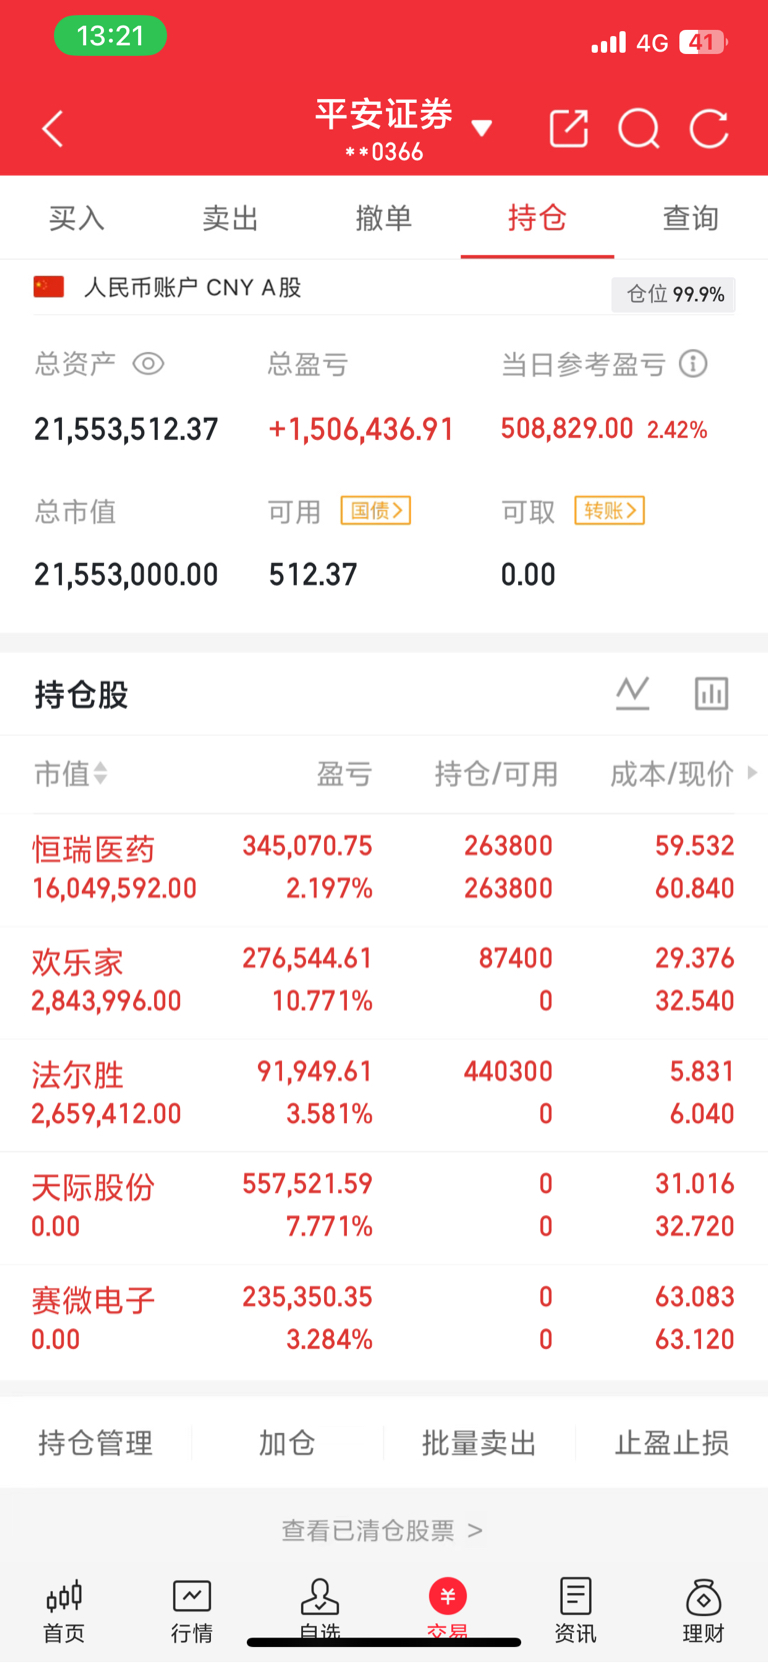The image size is (768, 1663).
Task: Toggle the eye icon to hide 总资产
Action: [148, 364]
